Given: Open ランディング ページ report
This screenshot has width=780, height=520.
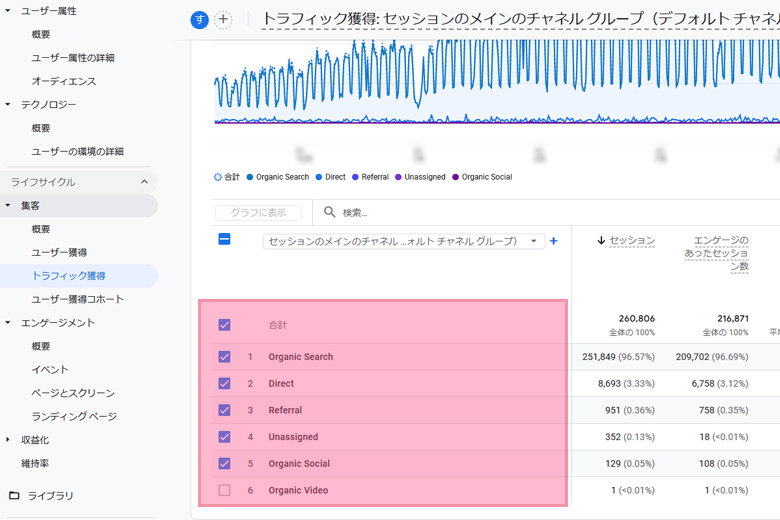Looking at the screenshot, I should pos(74,416).
